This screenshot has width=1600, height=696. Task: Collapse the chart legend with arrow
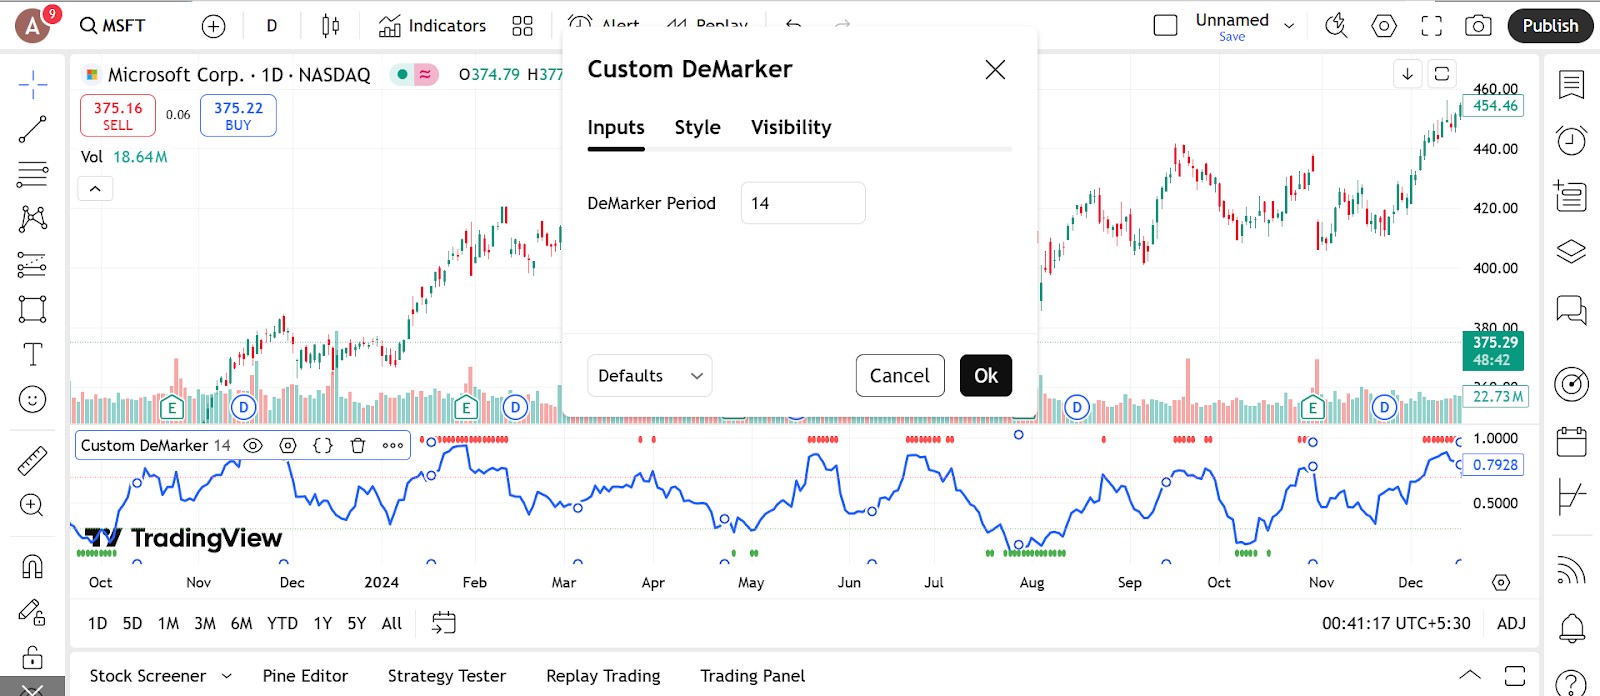point(95,188)
